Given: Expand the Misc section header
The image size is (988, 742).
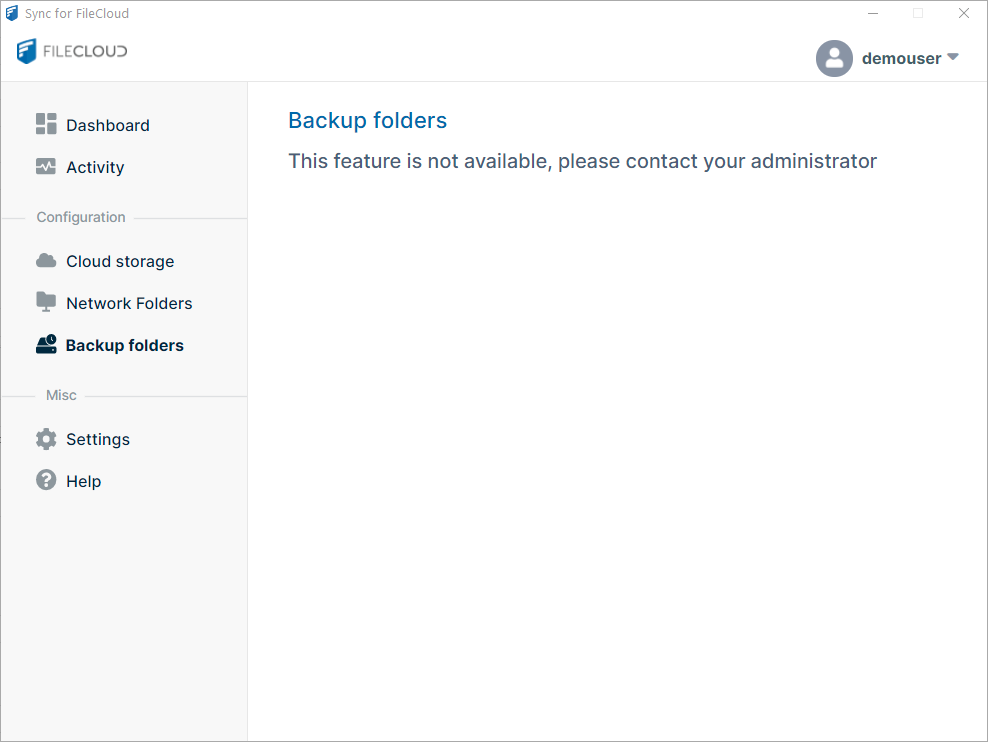Looking at the screenshot, I should tap(60, 395).
